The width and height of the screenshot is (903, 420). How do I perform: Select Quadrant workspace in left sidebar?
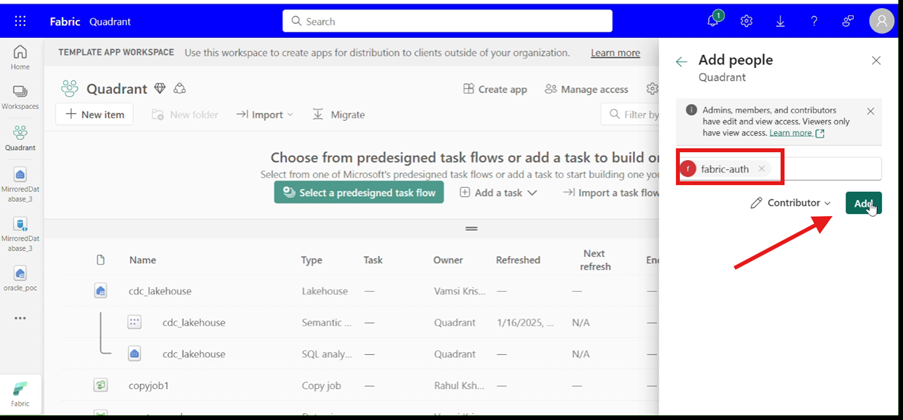[x=20, y=138]
